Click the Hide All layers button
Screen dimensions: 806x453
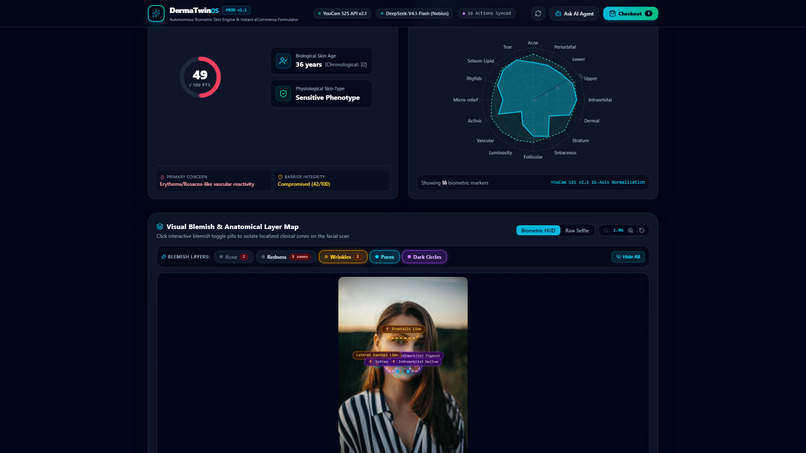point(628,257)
